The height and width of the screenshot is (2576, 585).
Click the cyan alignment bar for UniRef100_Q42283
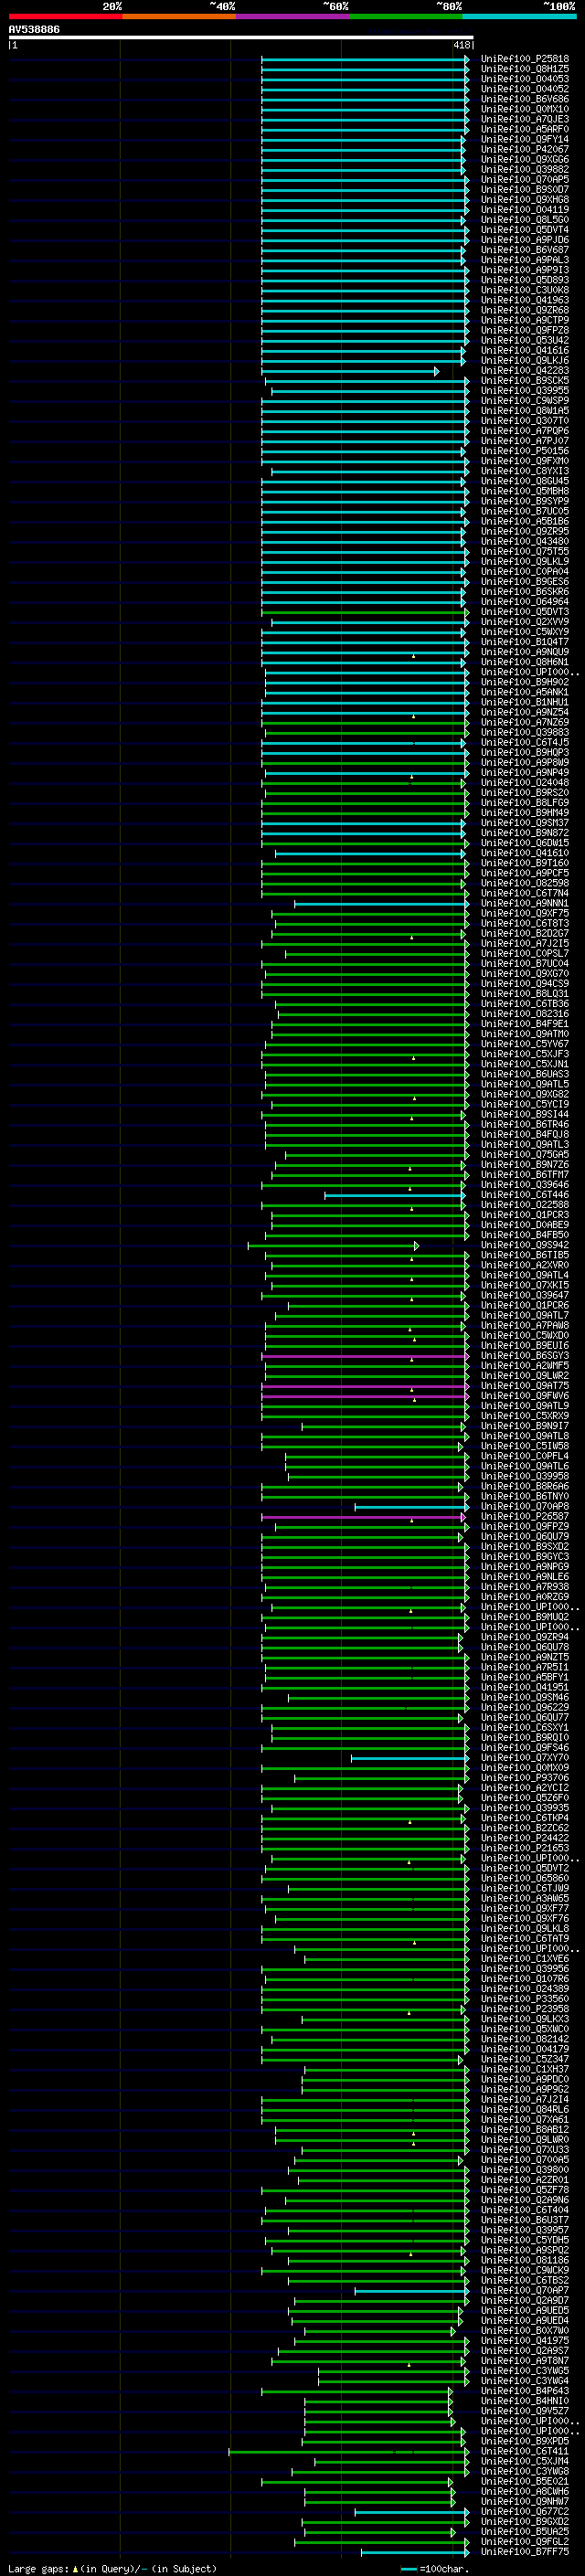[x=350, y=371]
